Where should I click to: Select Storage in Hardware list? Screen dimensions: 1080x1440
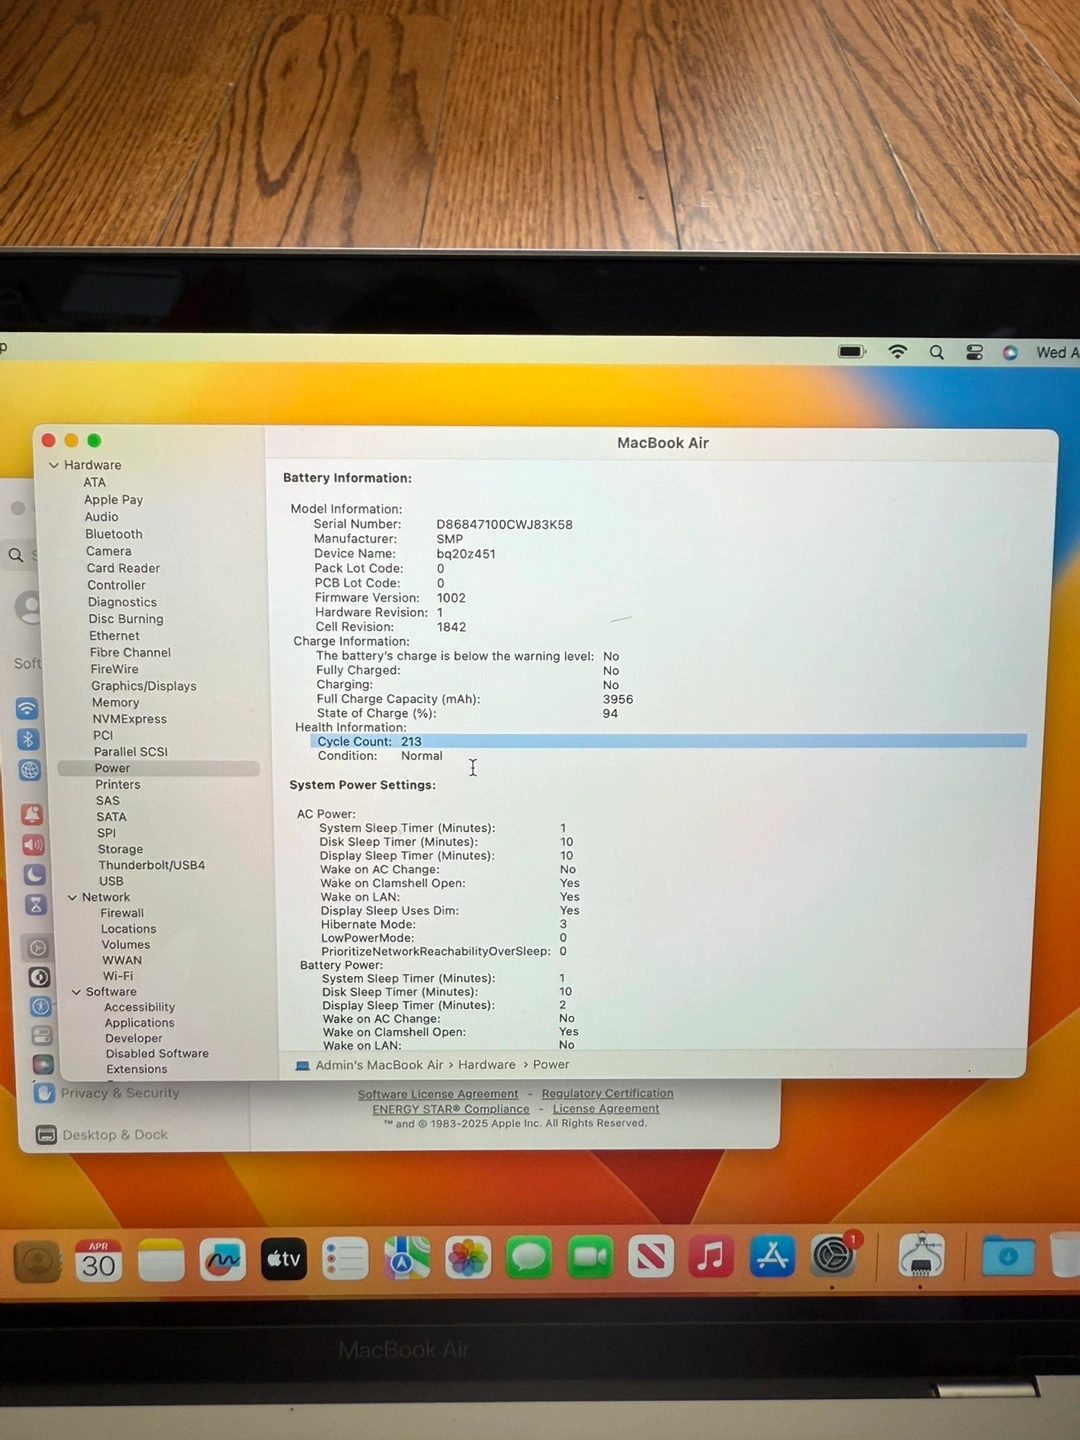[x=120, y=849]
